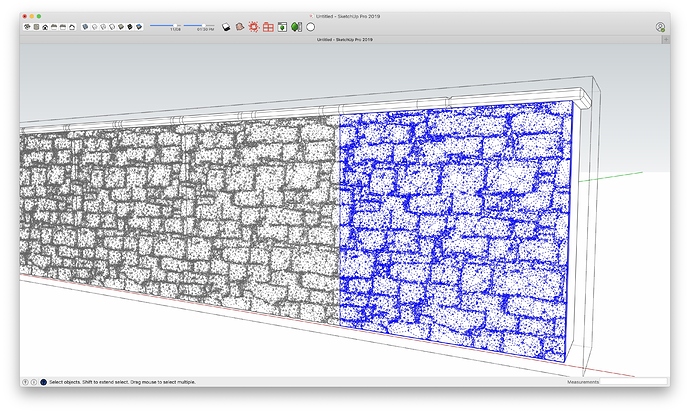
Task: Toggle the Back Edges style
Action: point(94,27)
